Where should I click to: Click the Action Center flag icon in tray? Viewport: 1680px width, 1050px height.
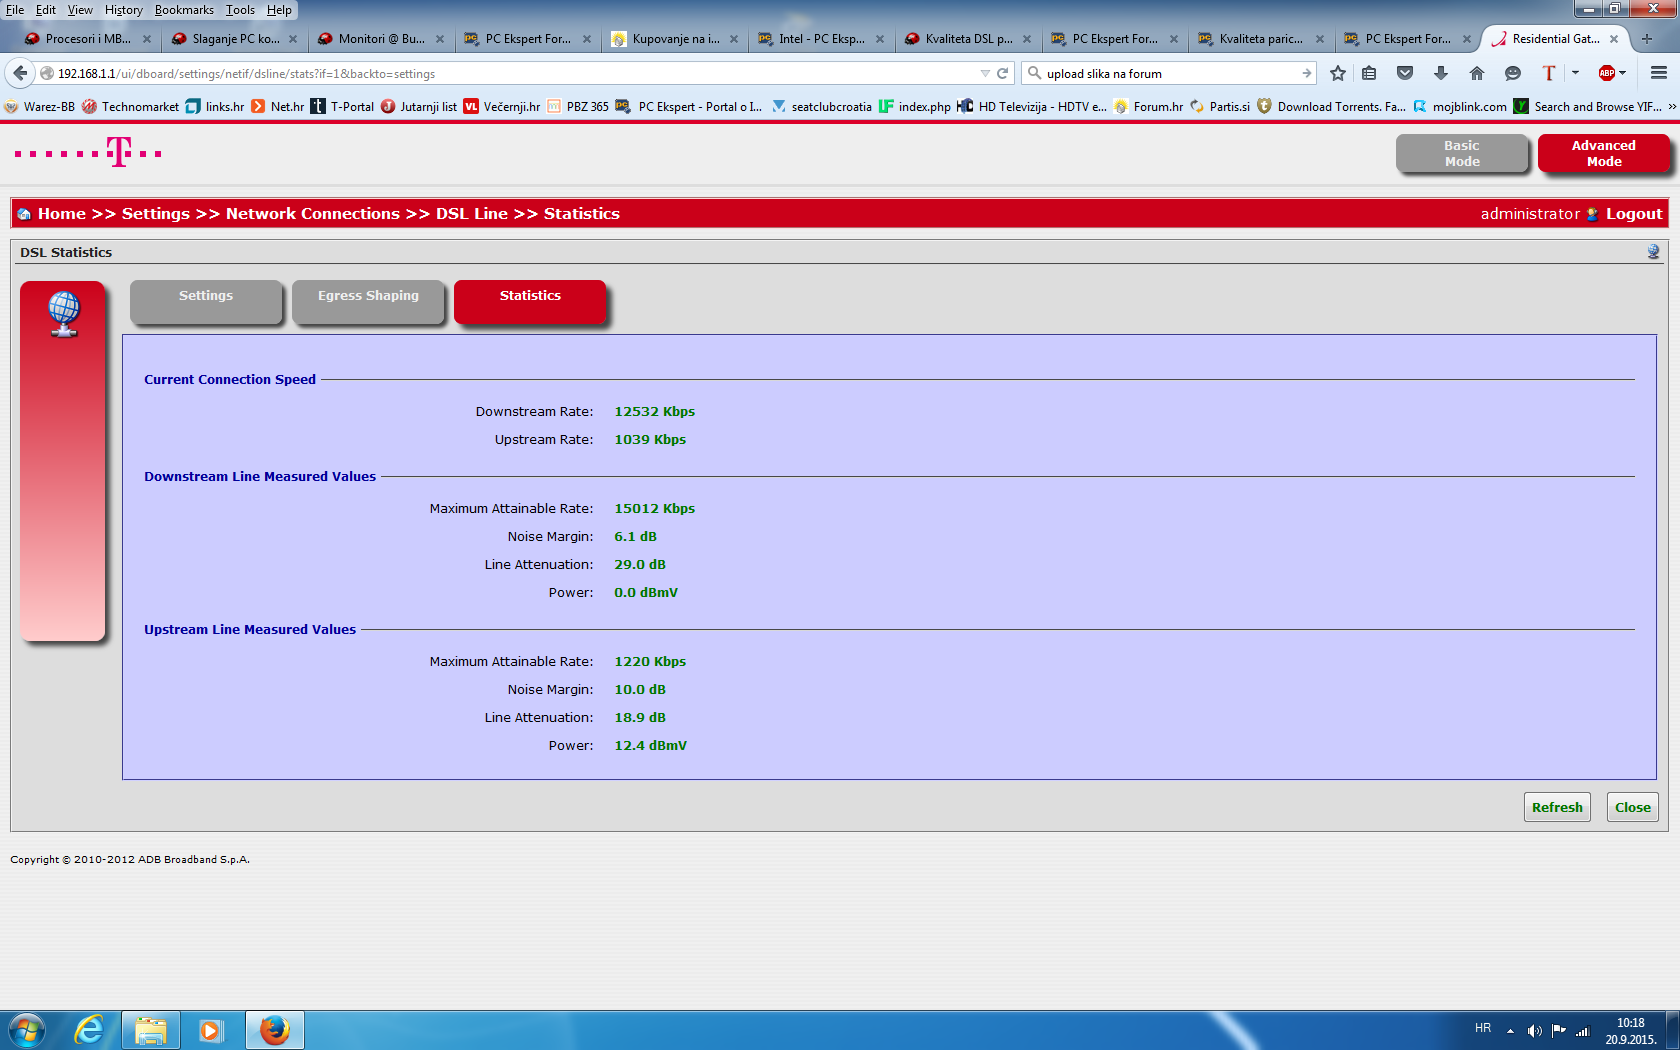click(1559, 1031)
